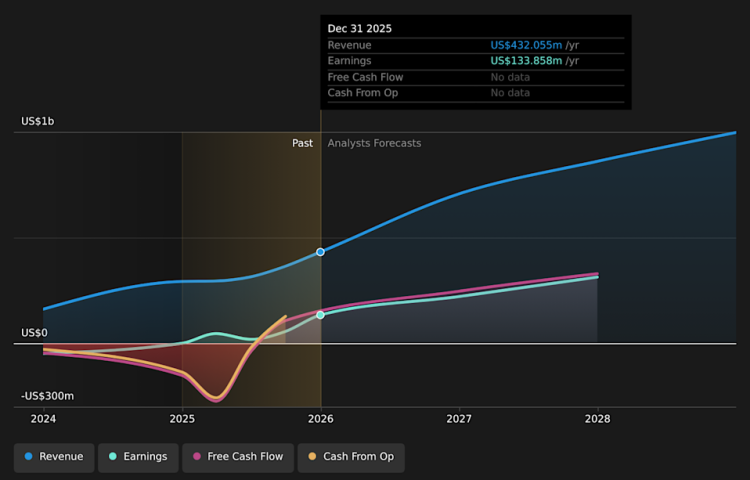Click the Dec 31 2025 tooltip header
Screen dimensions: 750x480
[x=359, y=29]
